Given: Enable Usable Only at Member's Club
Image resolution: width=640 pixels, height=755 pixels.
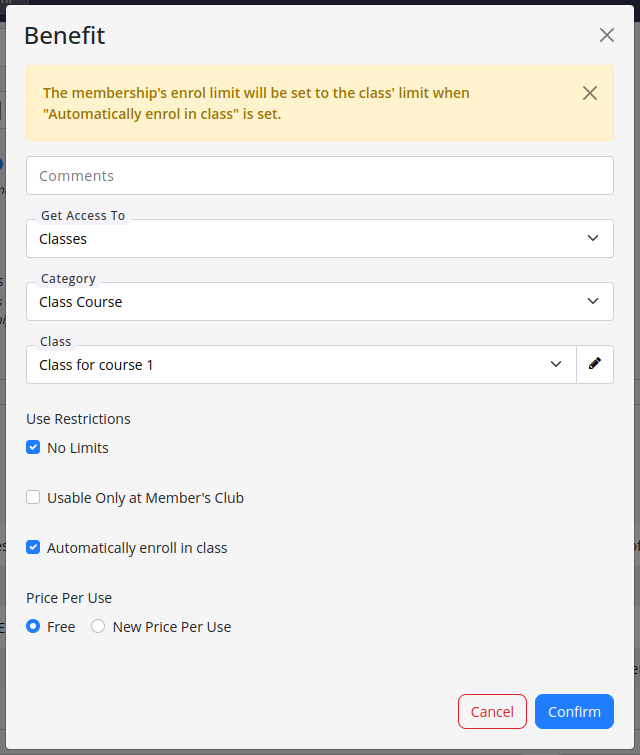Looking at the screenshot, I should tap(33, 498).
